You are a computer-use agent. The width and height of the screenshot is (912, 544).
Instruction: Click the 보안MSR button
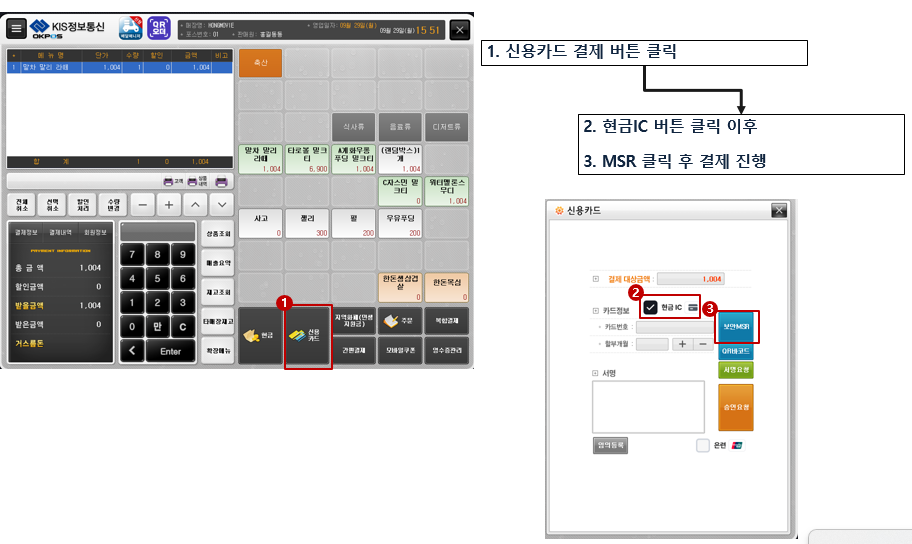pos(736,326)
